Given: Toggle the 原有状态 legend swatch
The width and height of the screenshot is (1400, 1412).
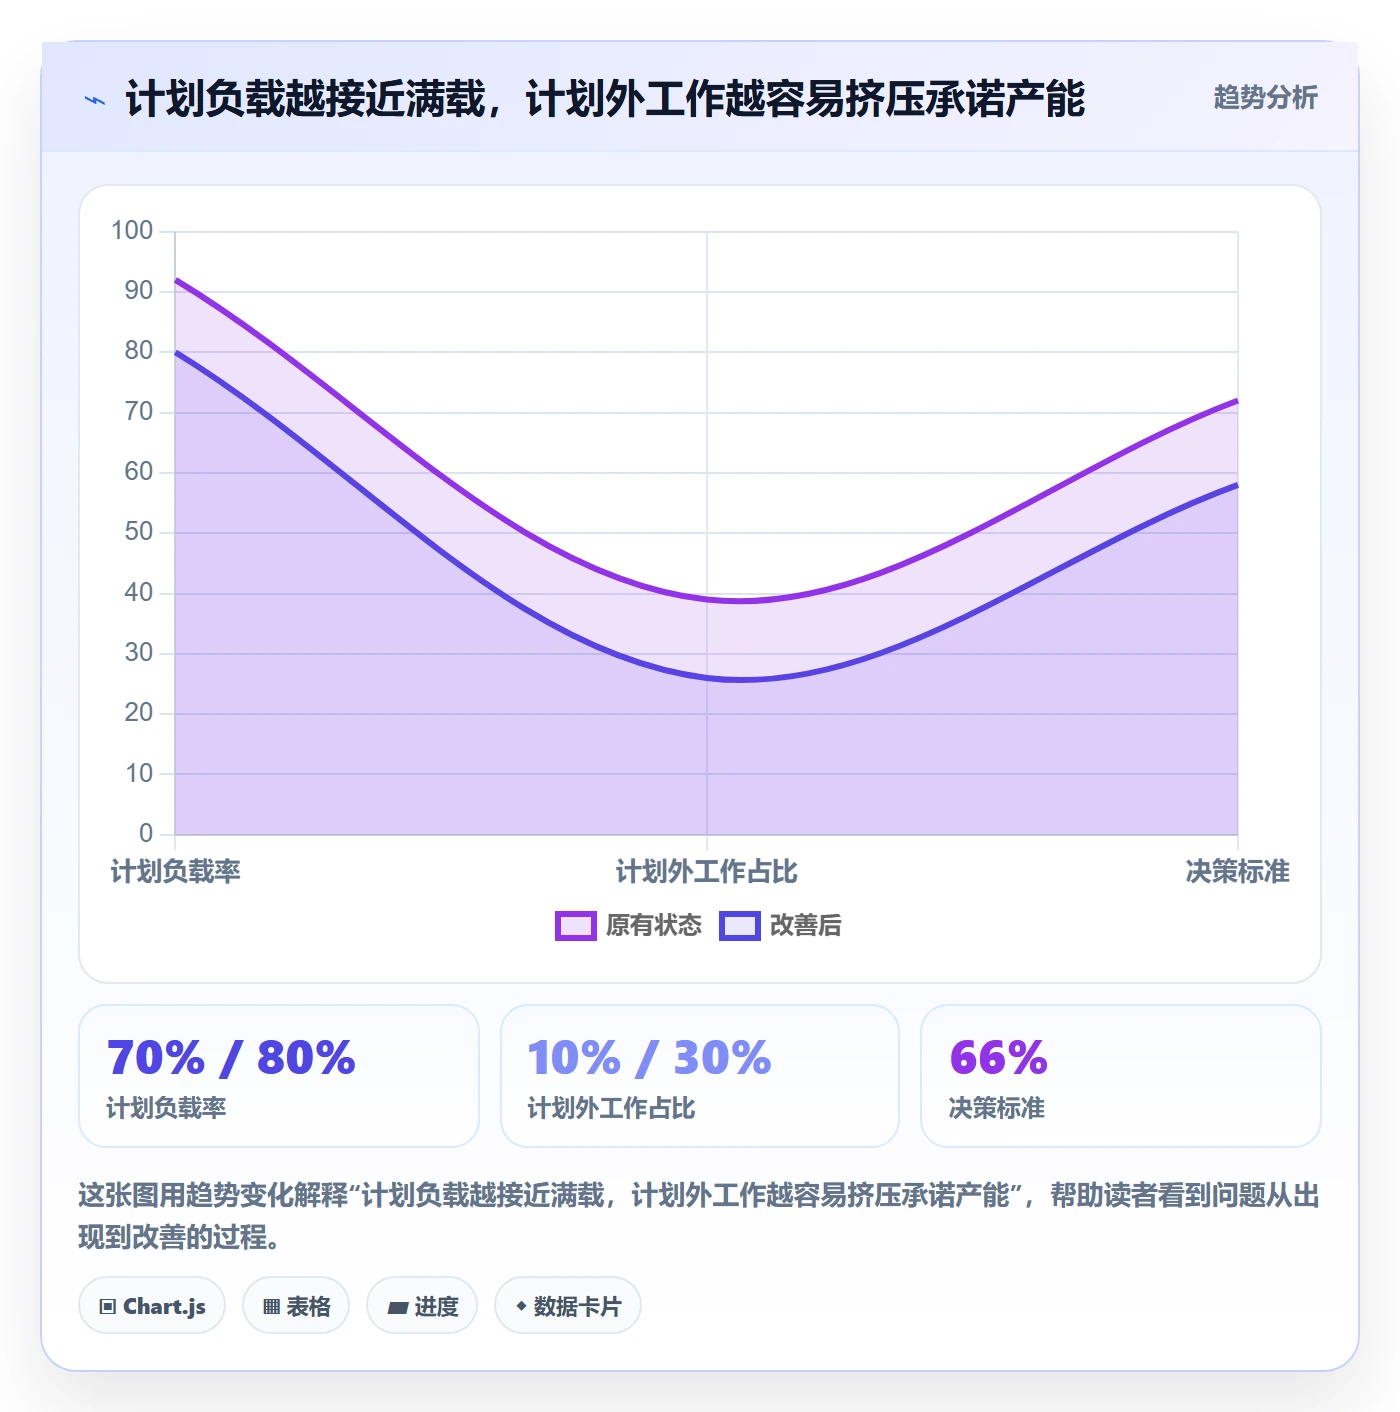Looking at the screenshot, I should point(576,926).
